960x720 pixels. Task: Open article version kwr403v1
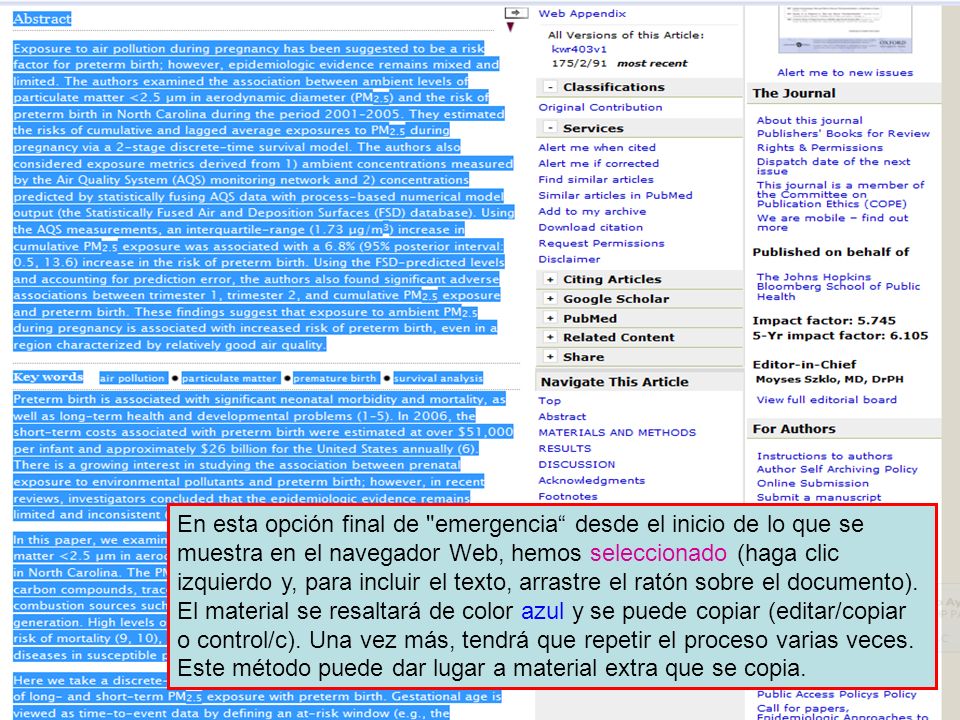(579, 49)
